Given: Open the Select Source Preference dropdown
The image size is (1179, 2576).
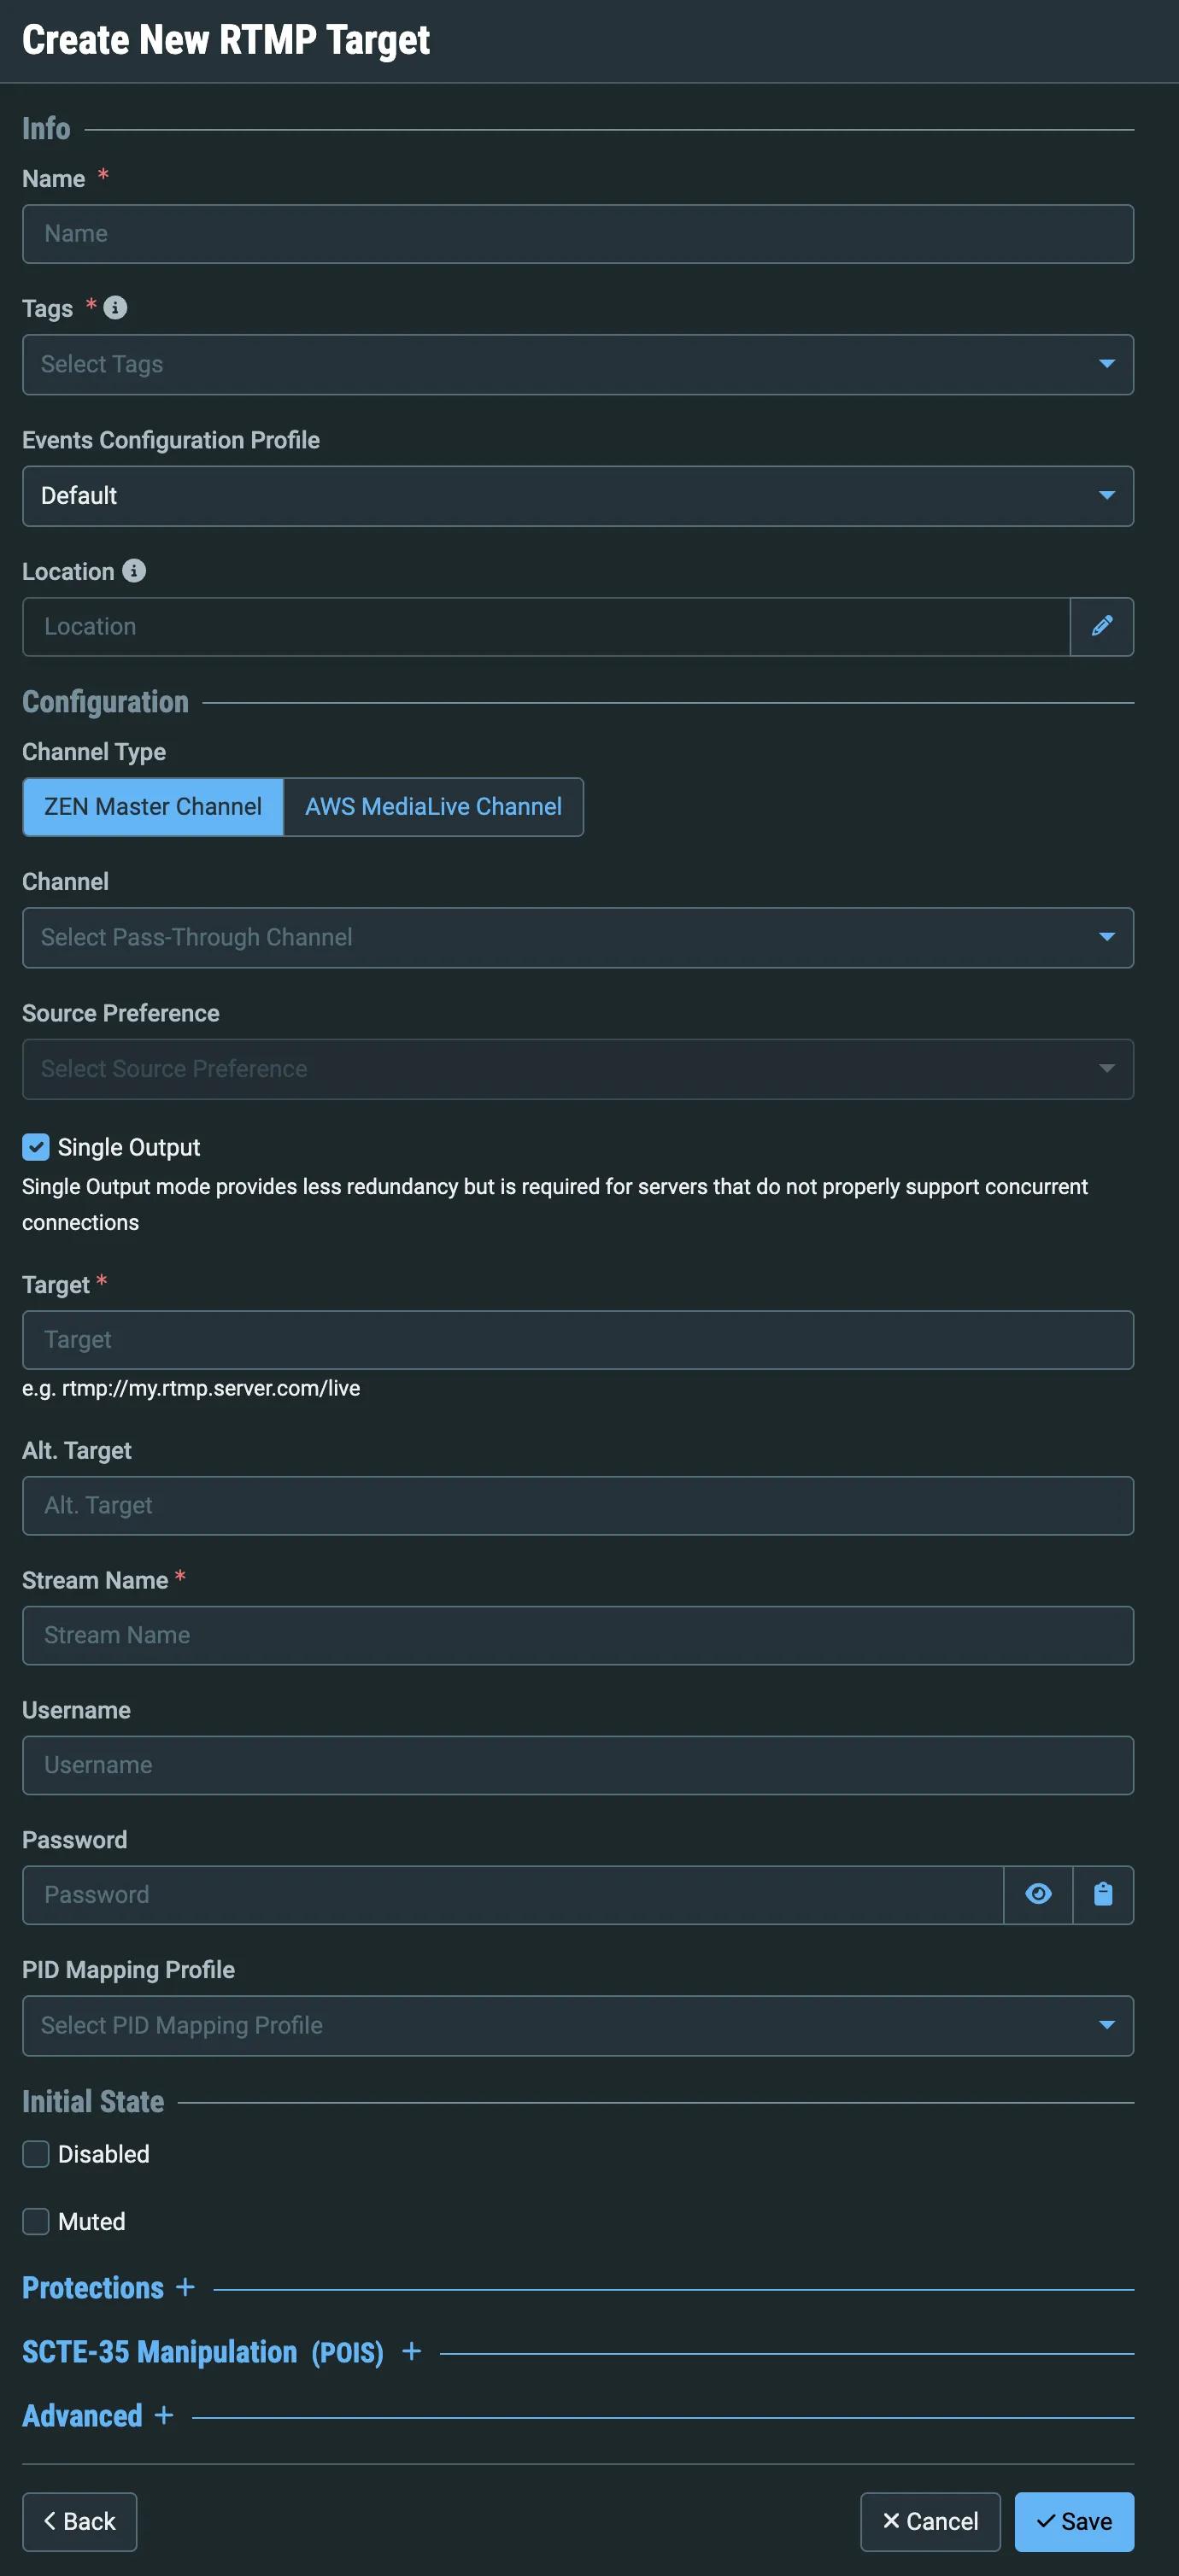Looking at the screenshot, I should 578,1069.
